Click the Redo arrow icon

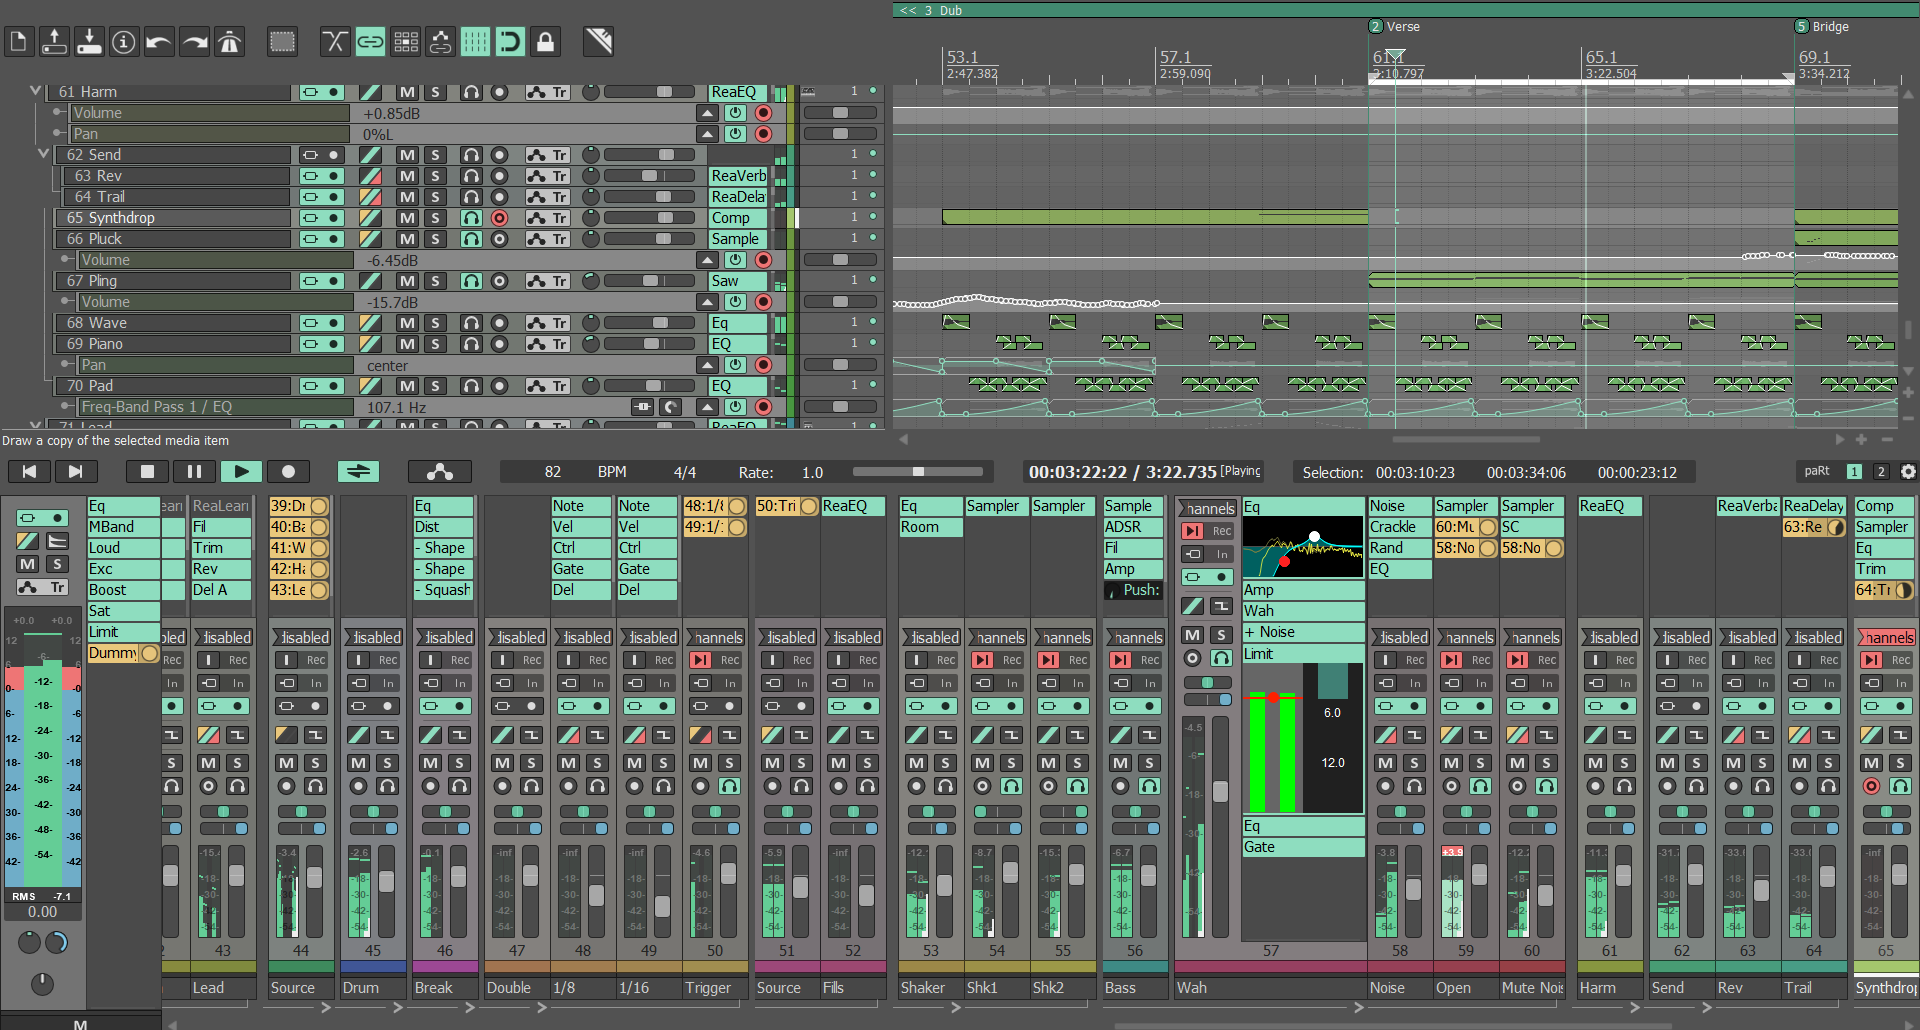pyautogui.click(x=195, y=42)
